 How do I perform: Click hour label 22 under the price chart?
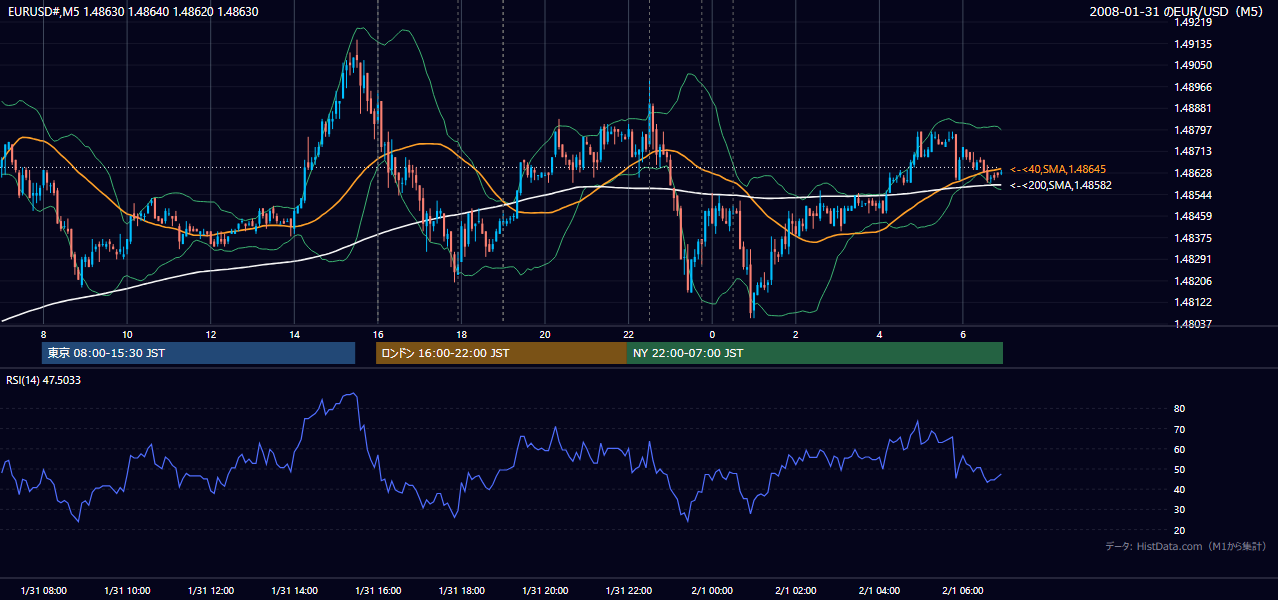tap(629, 334)
